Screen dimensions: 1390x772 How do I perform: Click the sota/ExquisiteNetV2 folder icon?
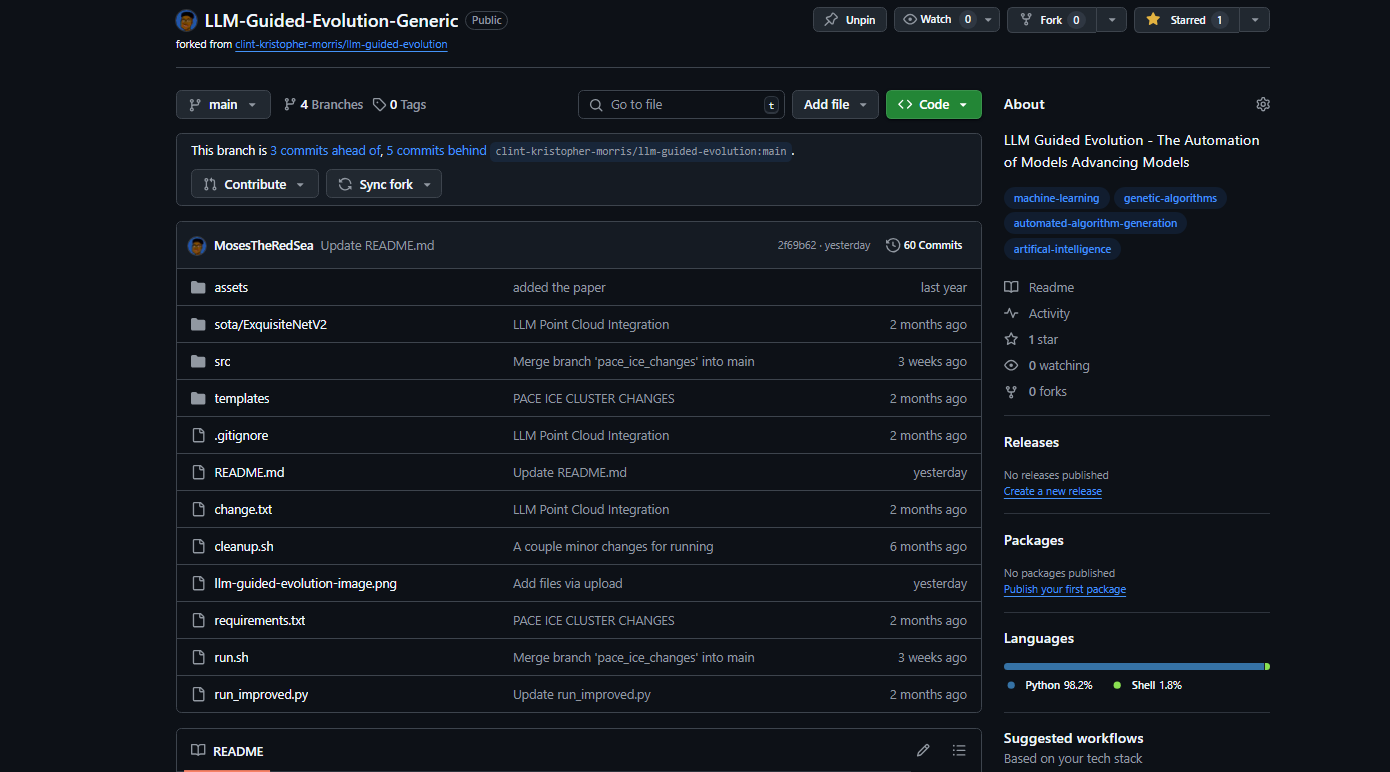click(x=197, y=324)
